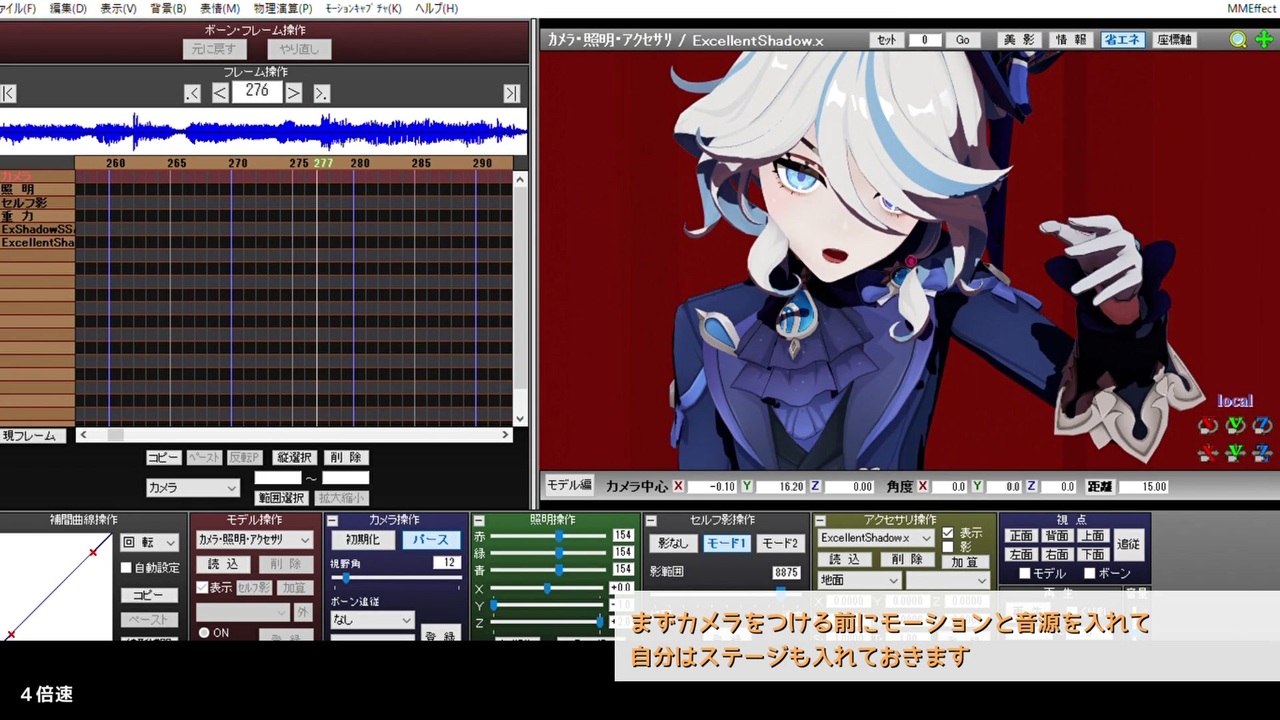This screenshot has height=720, width=1280.
Task: Open the 編集(D) menu
Action: point(68,8)
